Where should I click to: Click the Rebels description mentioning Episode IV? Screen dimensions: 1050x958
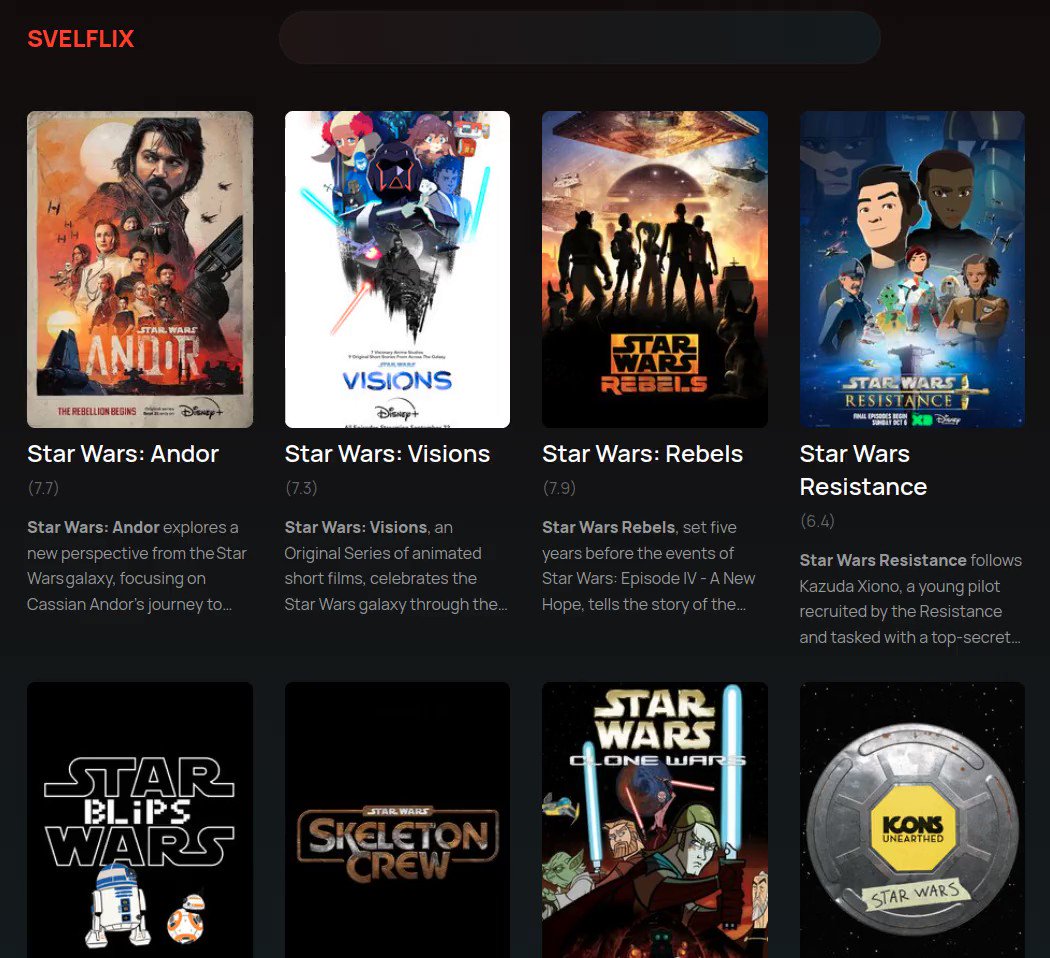[649, 566]
